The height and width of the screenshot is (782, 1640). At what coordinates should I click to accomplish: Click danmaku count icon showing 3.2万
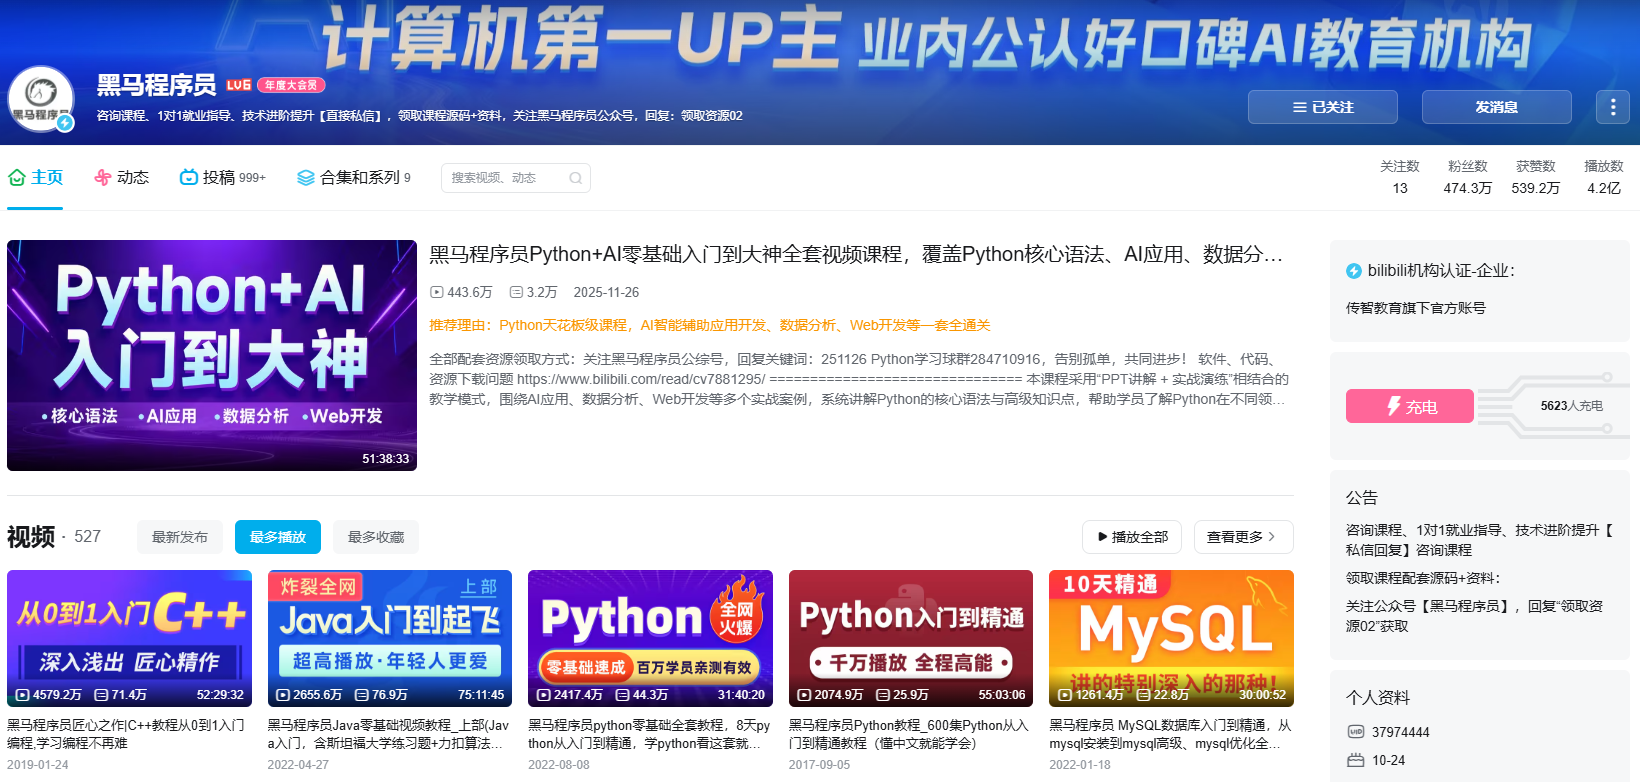pos(516,292)
